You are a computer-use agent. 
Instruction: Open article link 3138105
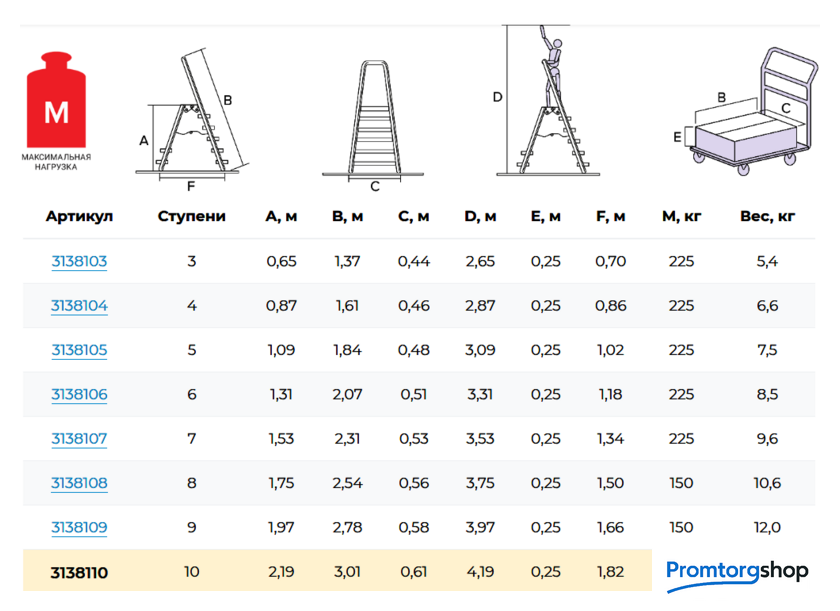pyautogui.click(x=79, y=350)
